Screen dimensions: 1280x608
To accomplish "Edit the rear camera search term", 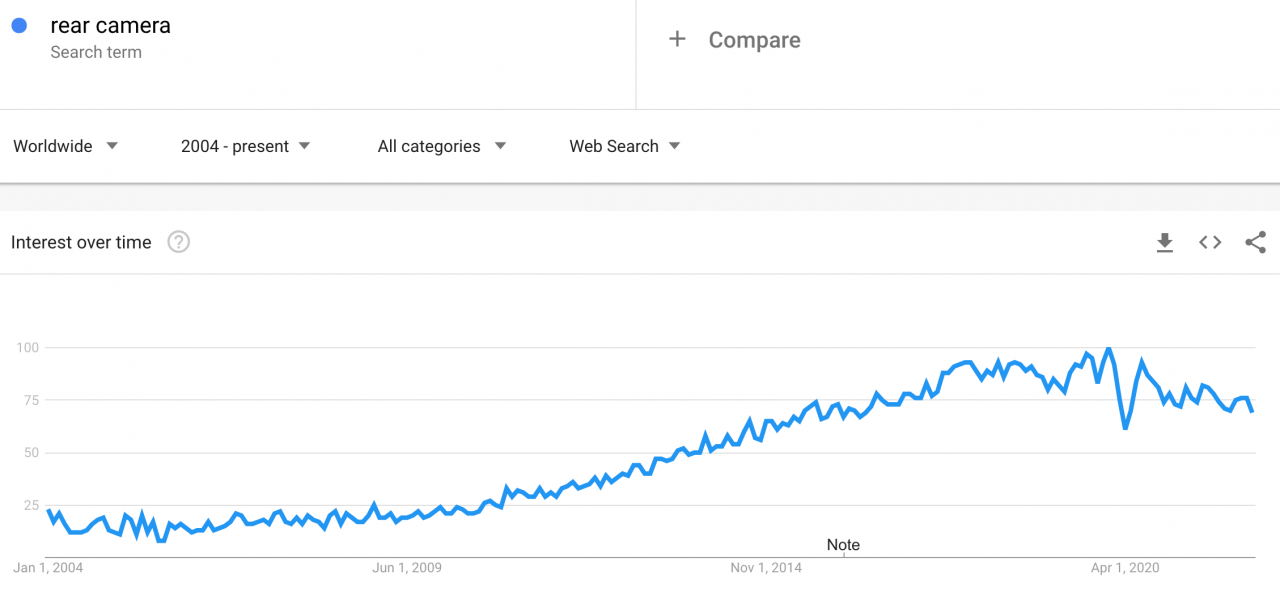I will click(110, 26).
